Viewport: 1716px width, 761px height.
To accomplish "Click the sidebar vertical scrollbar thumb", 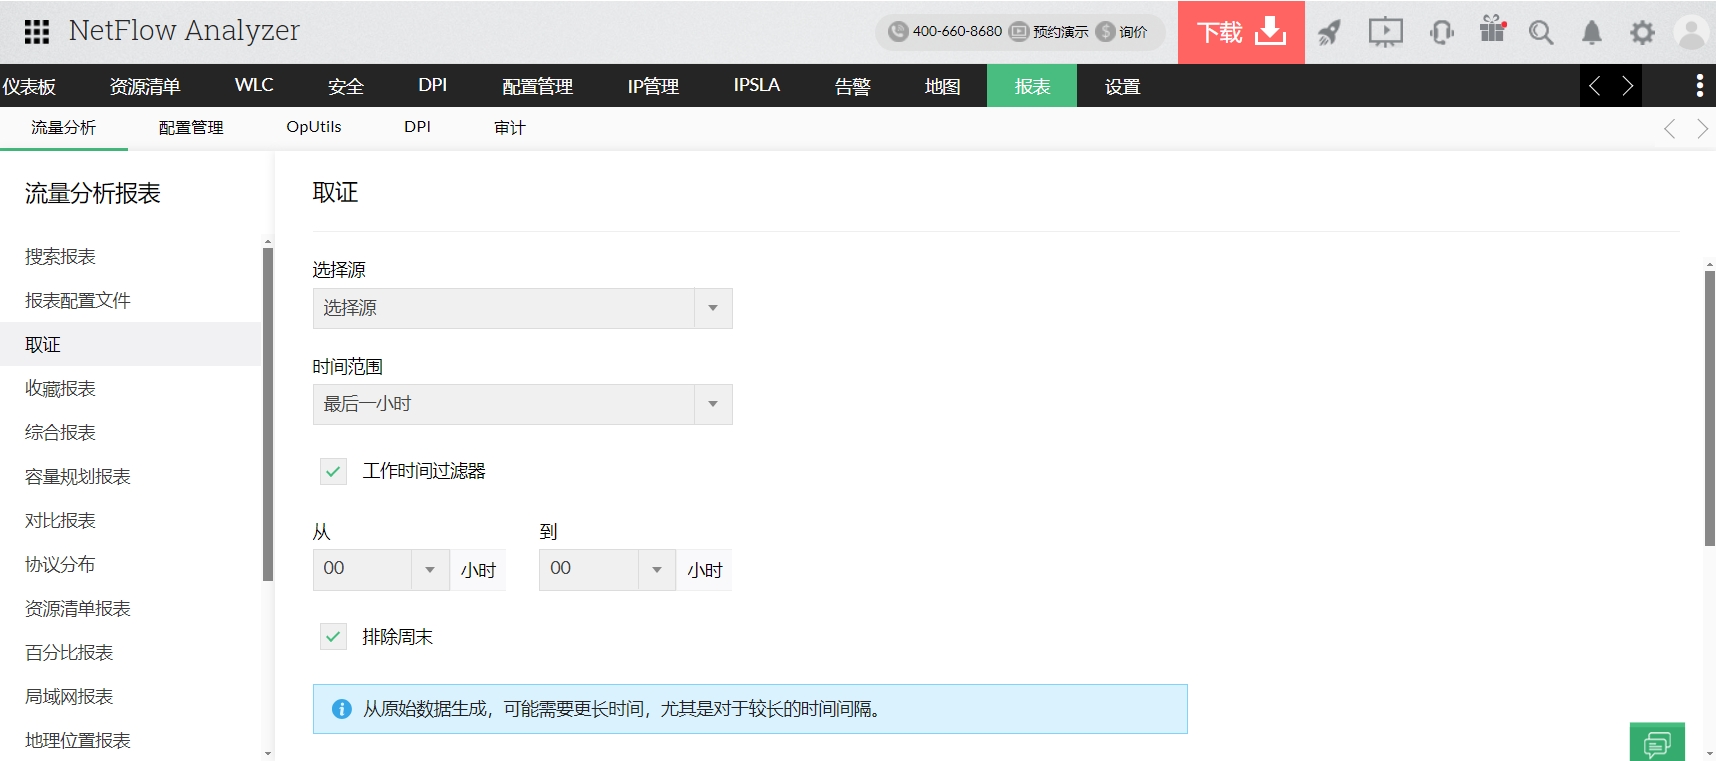I will pyautogui.click(x=268, y=414).
